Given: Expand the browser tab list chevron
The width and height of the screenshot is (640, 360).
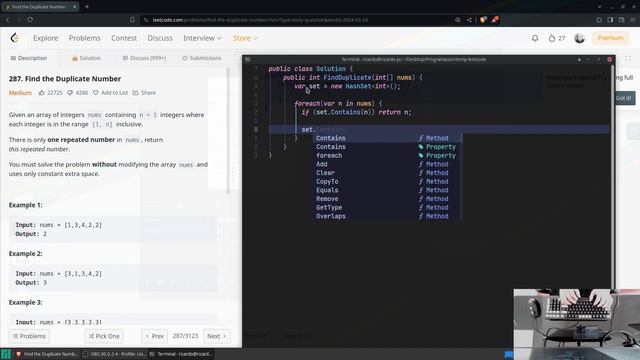Looking at the screenshot, I should tap(599, 7).
